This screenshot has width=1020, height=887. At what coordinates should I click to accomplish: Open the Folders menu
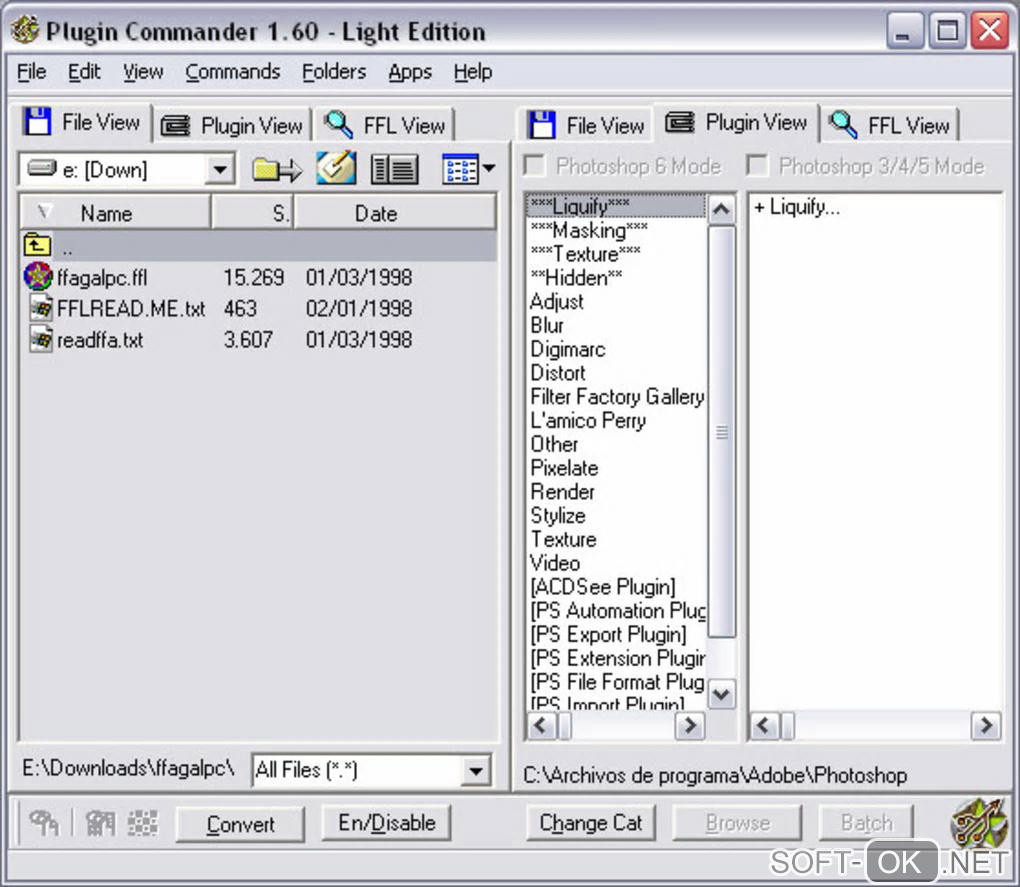pyautogui.click(x=334, y=72)
